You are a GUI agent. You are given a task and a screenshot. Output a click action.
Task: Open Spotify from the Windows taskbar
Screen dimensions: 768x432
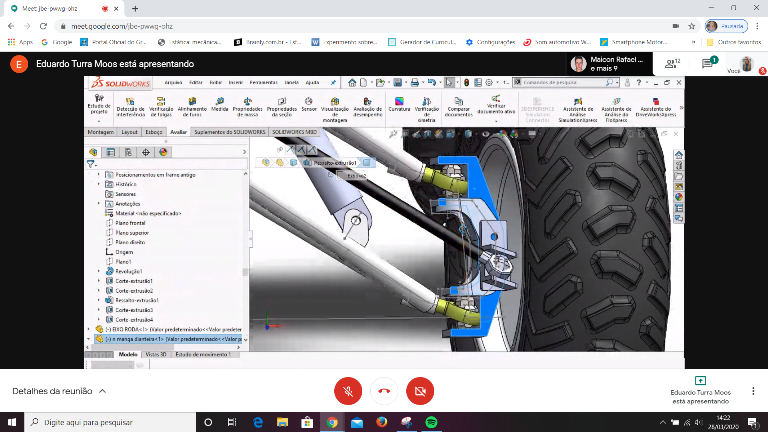click(431, 423)
